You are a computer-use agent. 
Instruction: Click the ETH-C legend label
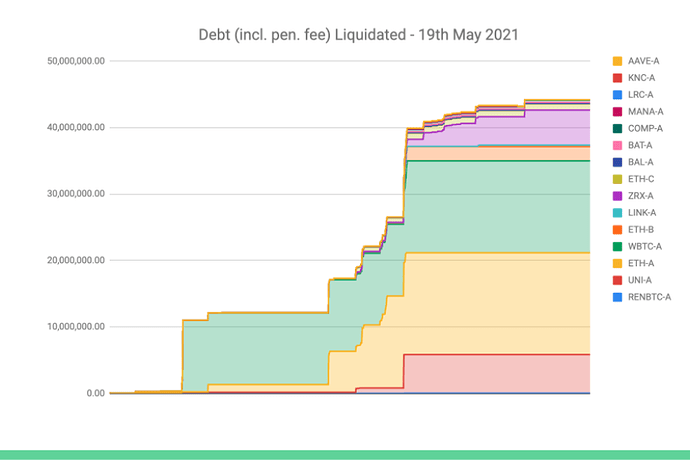tap(643, 179)
